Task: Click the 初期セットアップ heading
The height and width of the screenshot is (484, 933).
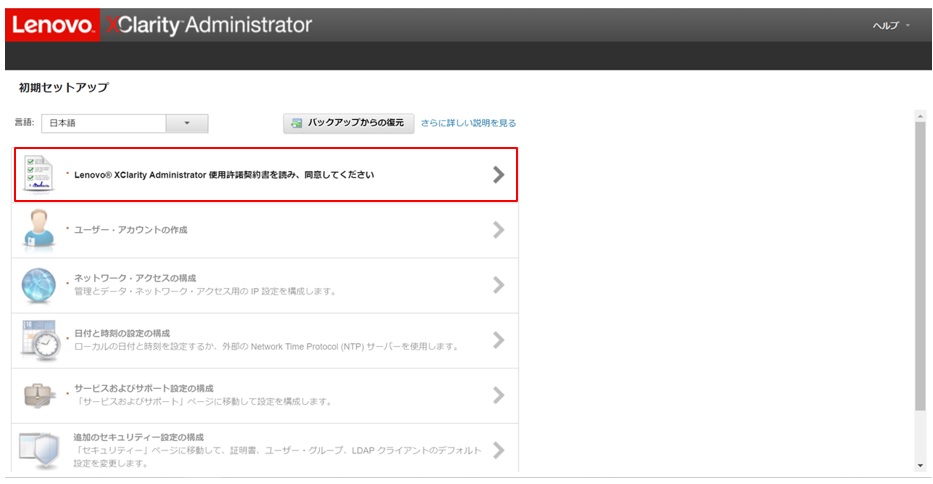Action: pyautogui.click(x=64, y=88)
